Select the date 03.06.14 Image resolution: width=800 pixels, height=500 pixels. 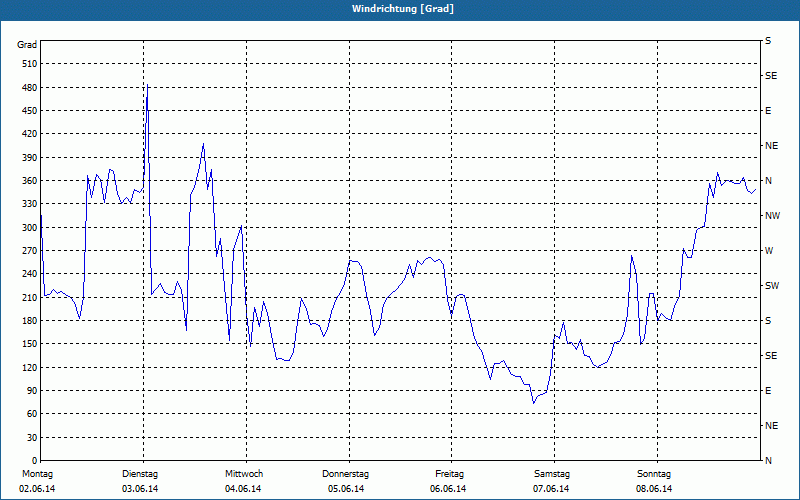click(140, 489)
